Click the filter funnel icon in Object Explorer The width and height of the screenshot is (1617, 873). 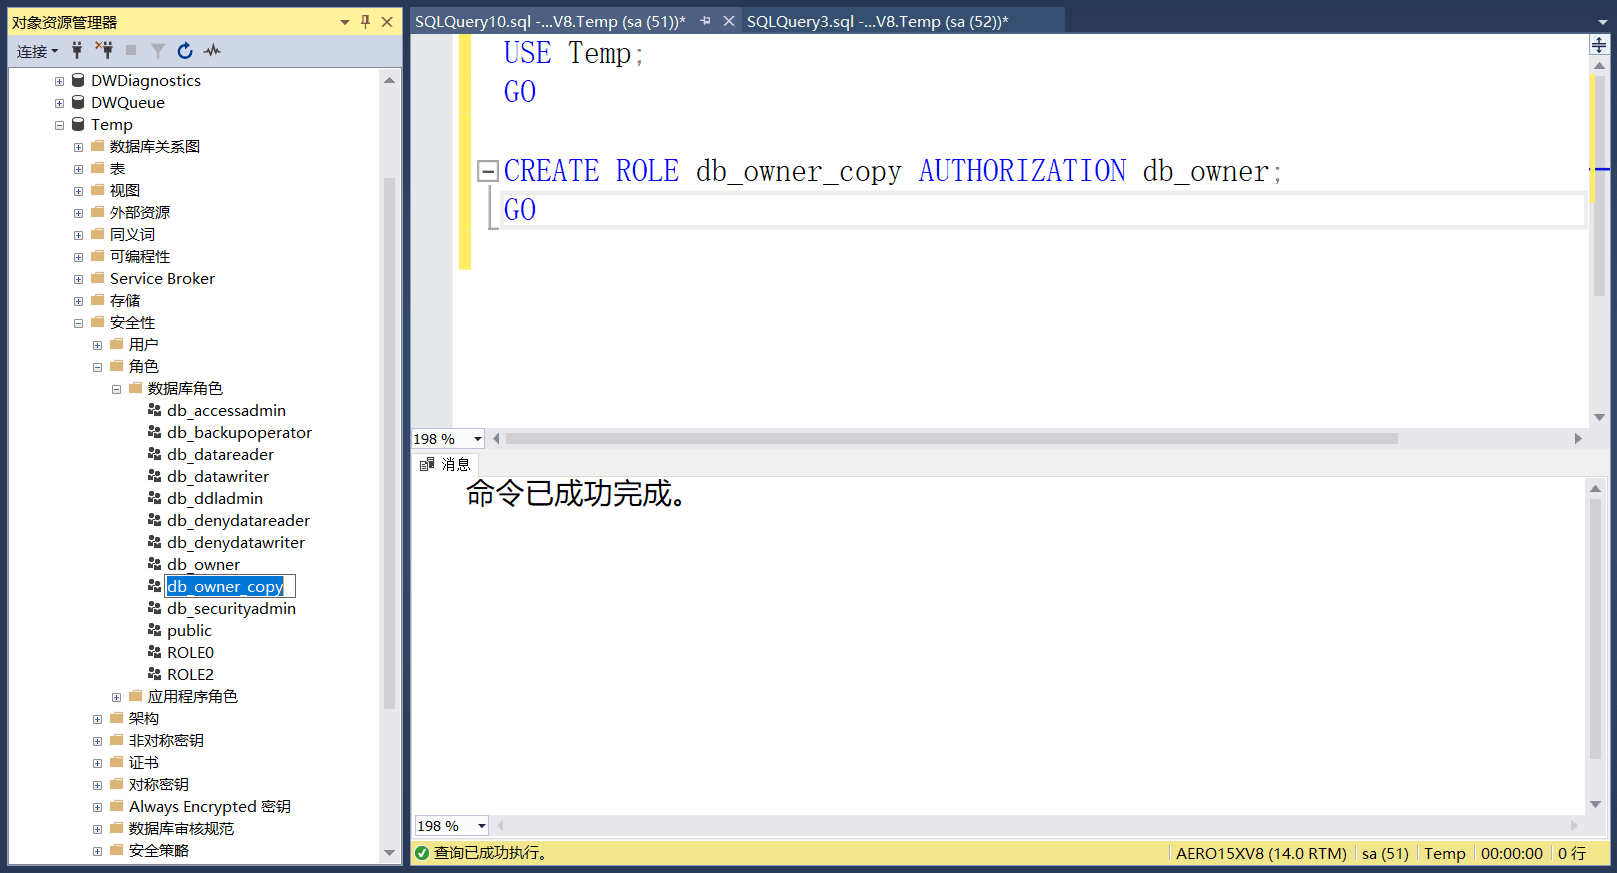click(157, 50)
